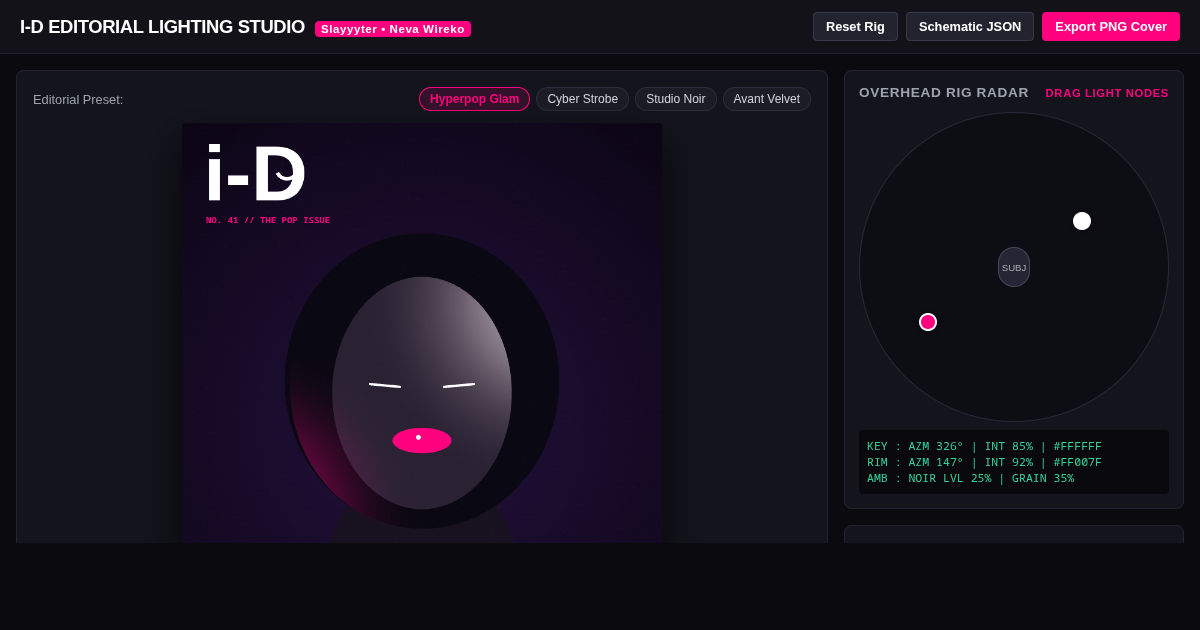Export the PNG cover
The width and height of the screenshot is (1200, 630).
(x=1111, y=27)
